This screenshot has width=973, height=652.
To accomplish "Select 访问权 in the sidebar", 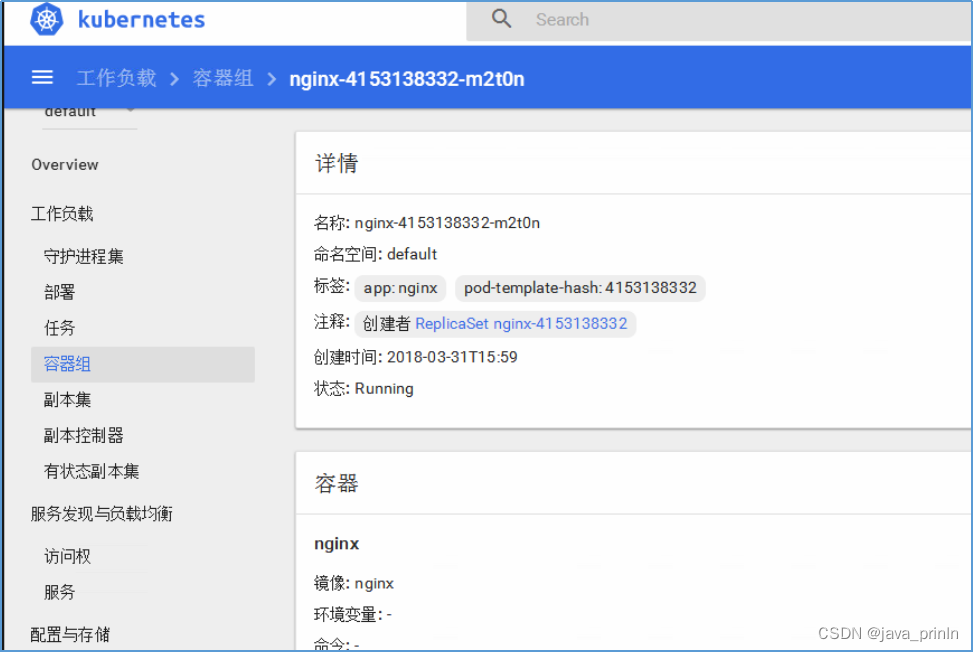I will pos(68,556).
